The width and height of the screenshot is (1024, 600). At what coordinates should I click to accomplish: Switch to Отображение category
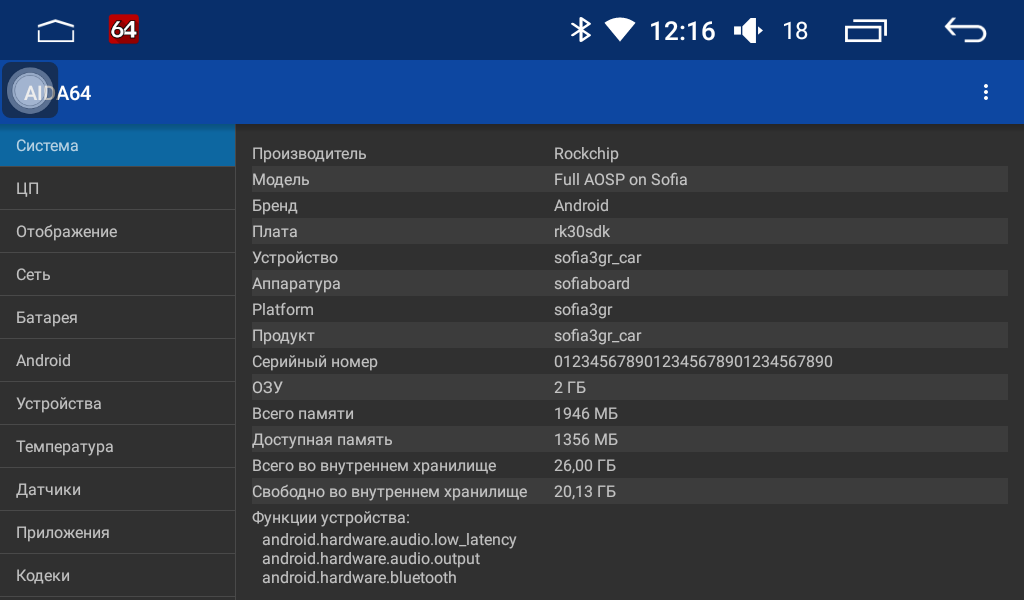pos(117,232)
